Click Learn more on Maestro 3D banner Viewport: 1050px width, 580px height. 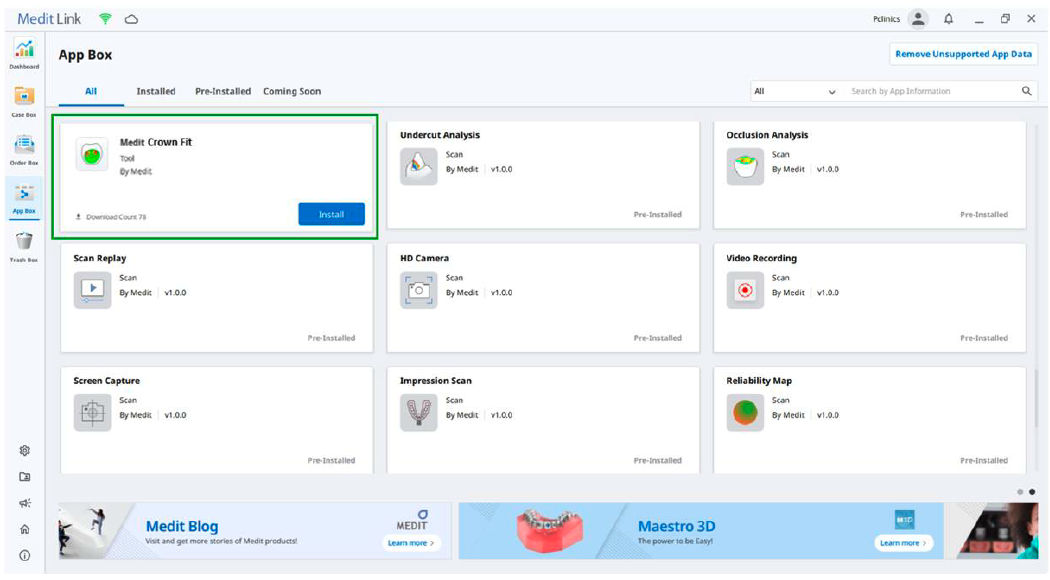[x=903, y=542]
